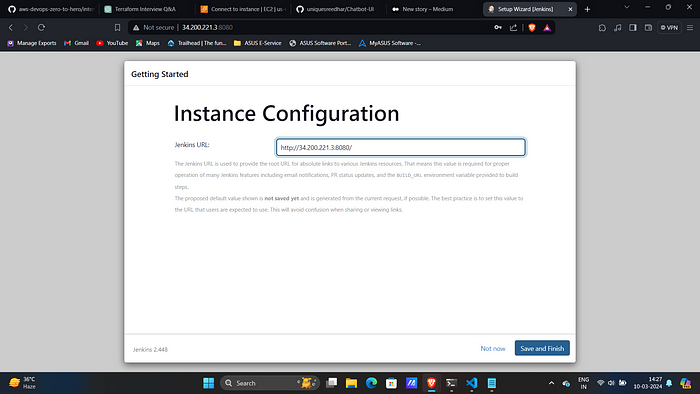
Task: Open Trailhead bookmark
Action: (x=197, y=43)
